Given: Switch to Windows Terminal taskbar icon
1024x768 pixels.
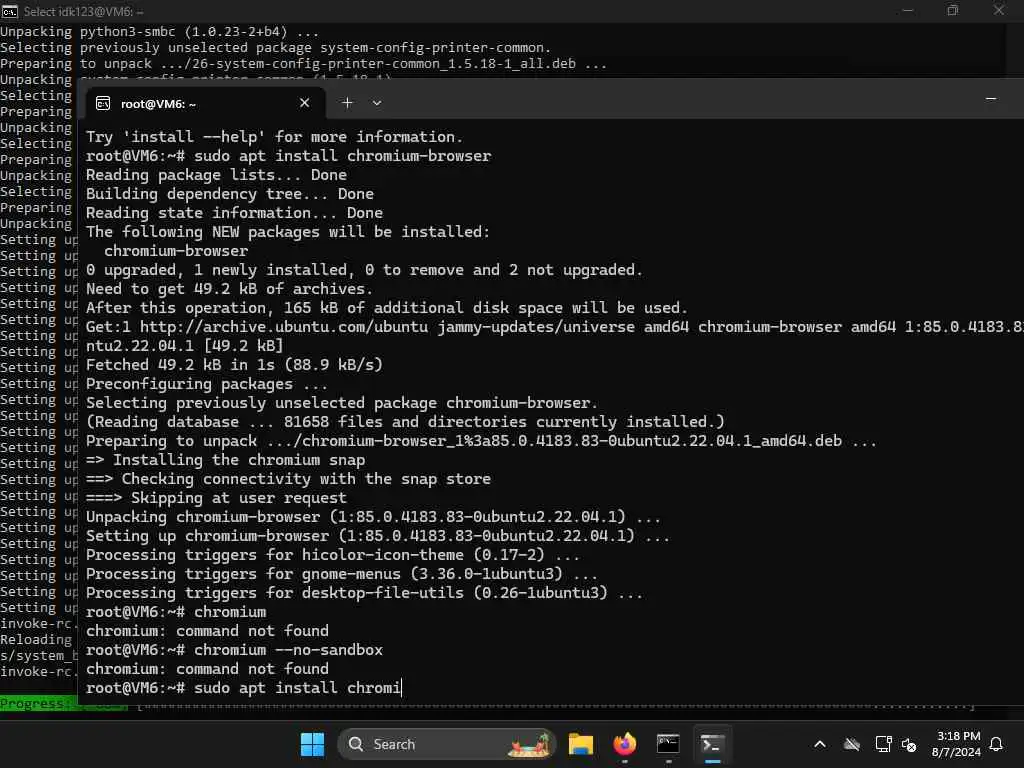Looking at the screenshot, I should point(712,744).
